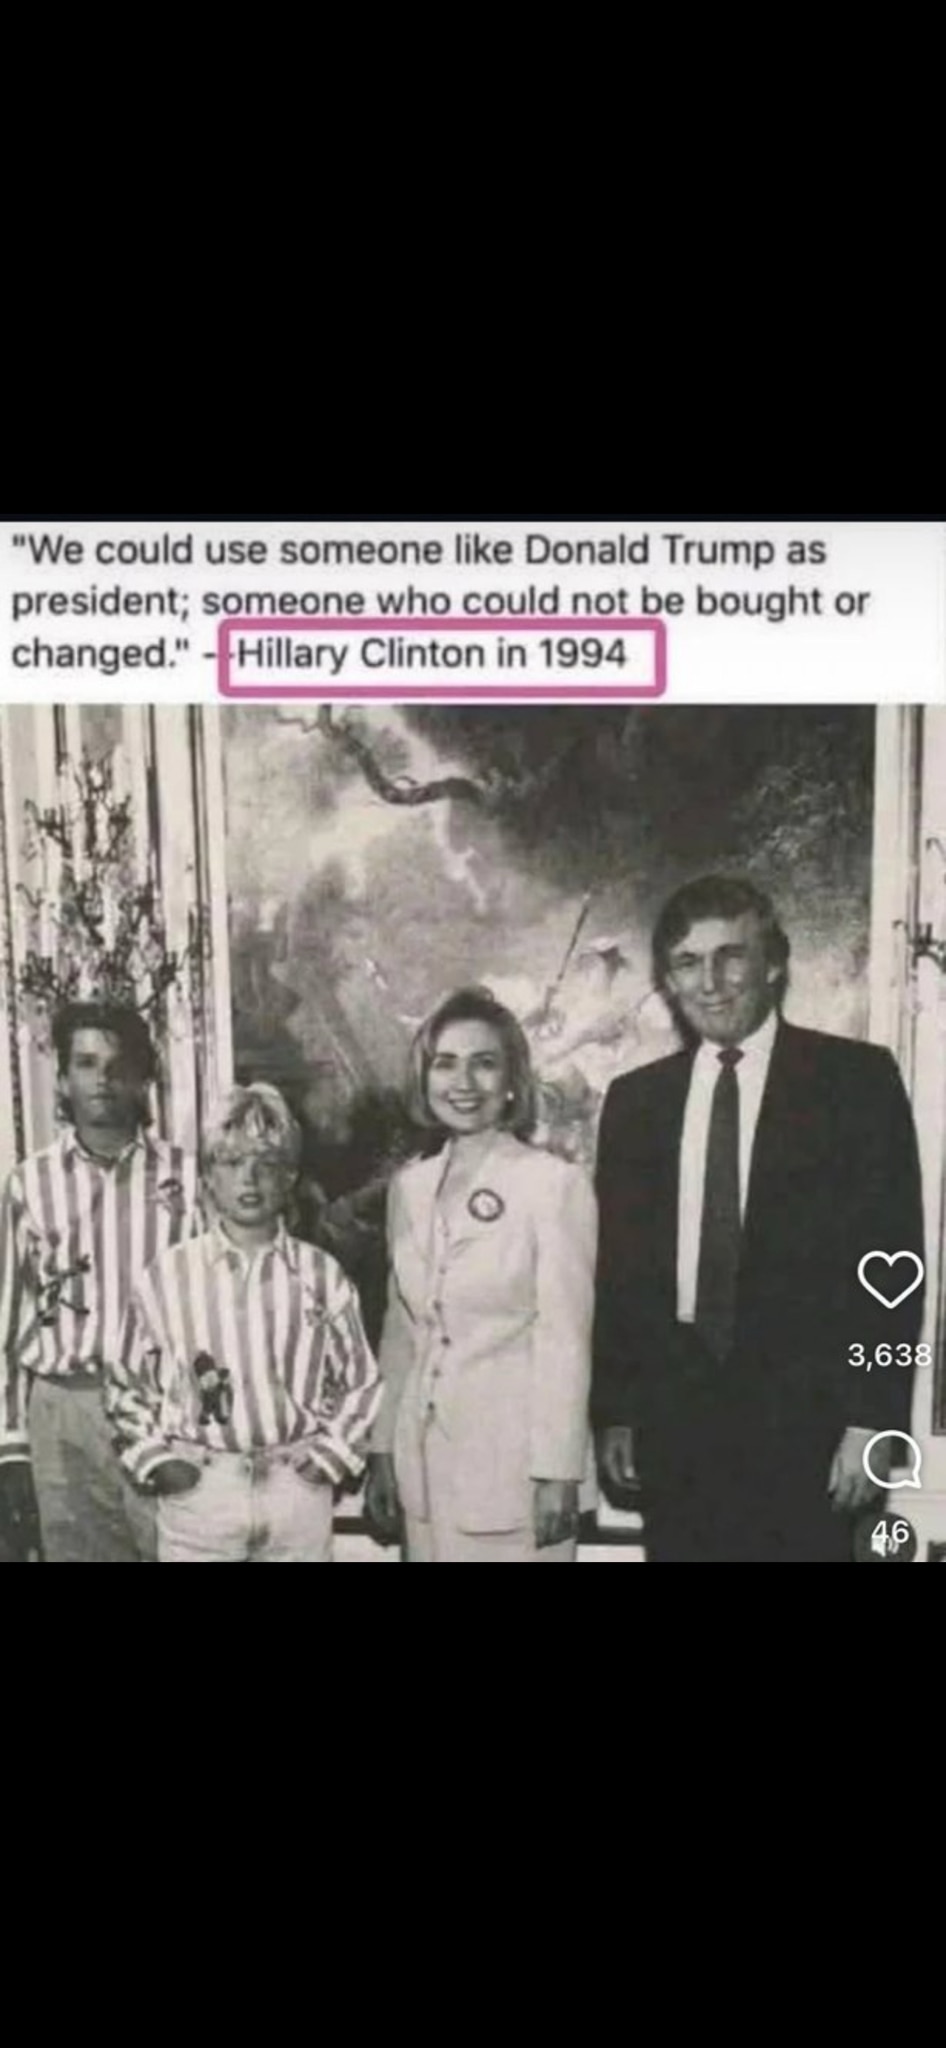Tap the 46 comments count
This screenshot has width=946, height=2048.
click(x=891, y=1531)
